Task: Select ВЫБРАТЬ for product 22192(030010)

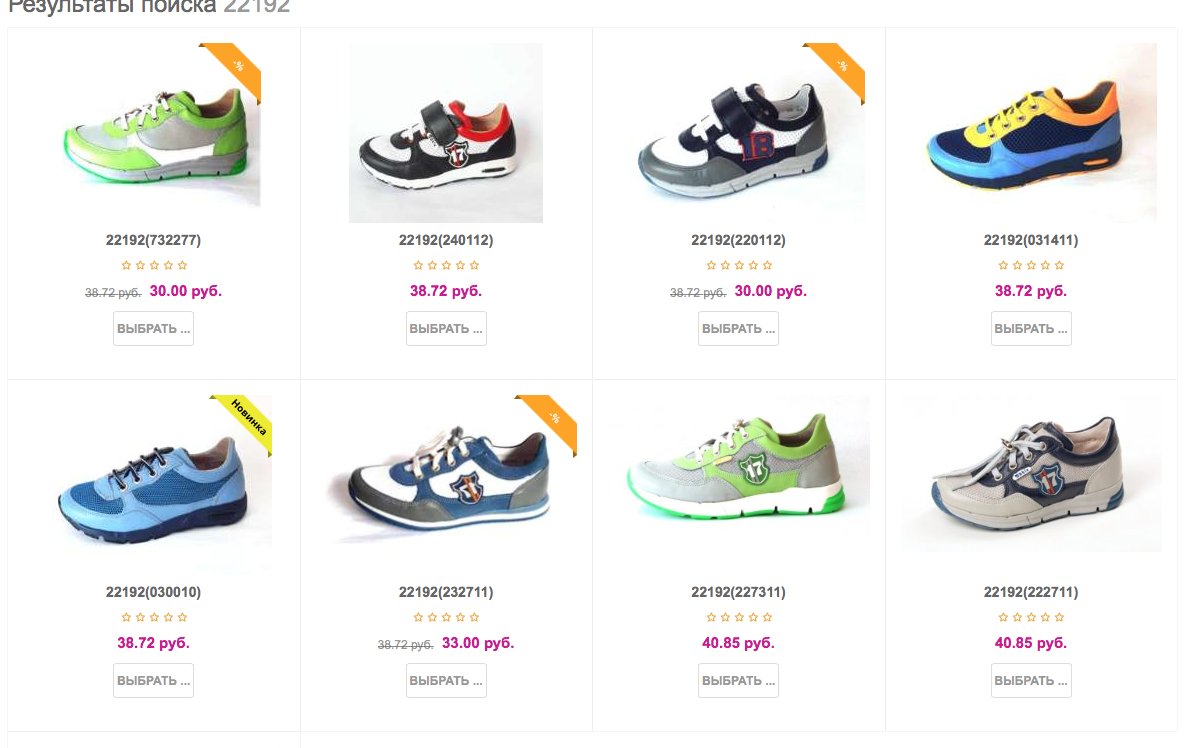Action: (x=154, y=681)
